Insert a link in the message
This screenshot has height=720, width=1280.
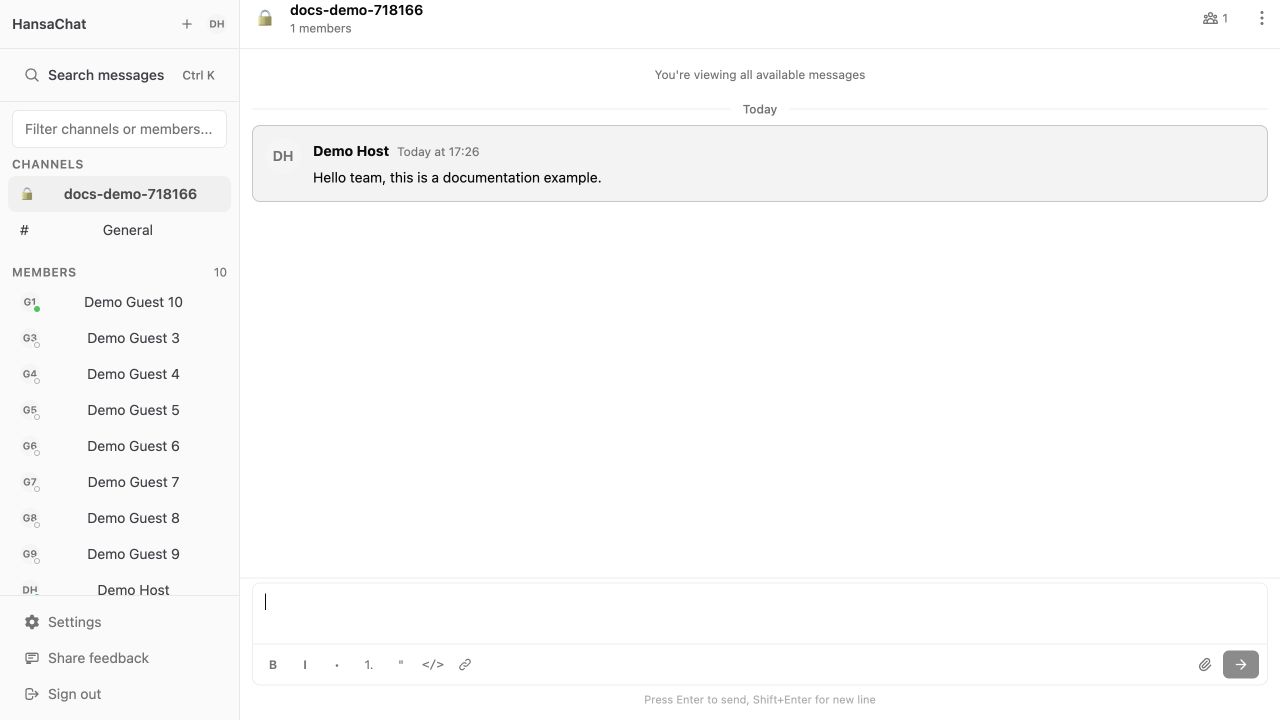tap(465, 665)
